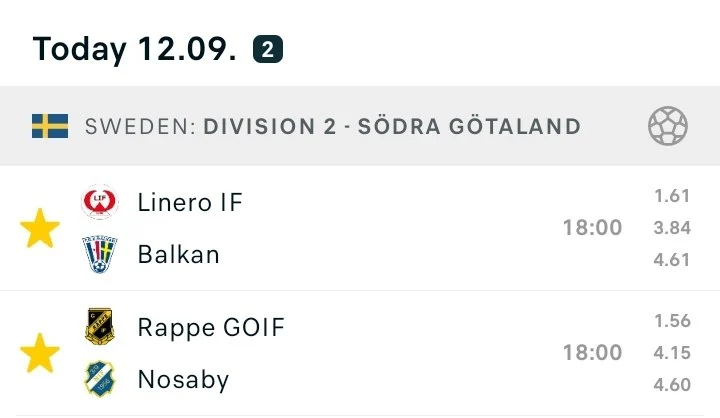Image resolution: width=720 pixels, height=418 pixels.
Task: Click the match count badge showing 2
Action: (267, 48)
